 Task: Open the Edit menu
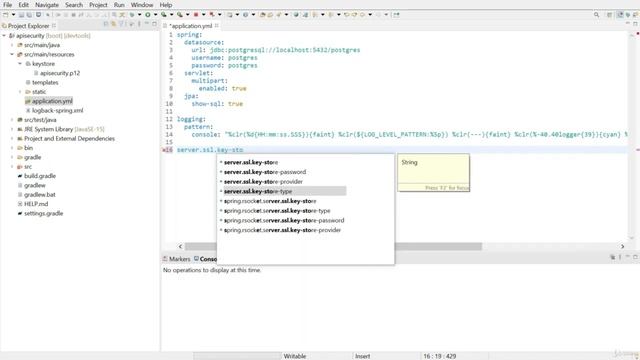coord(24,5)
